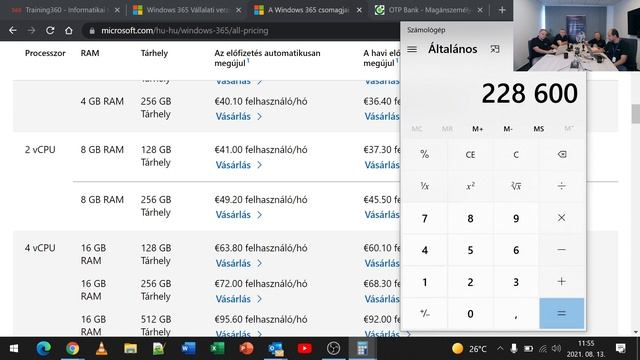
Task: Click the CE clear entry key
Action: point(470,154)
